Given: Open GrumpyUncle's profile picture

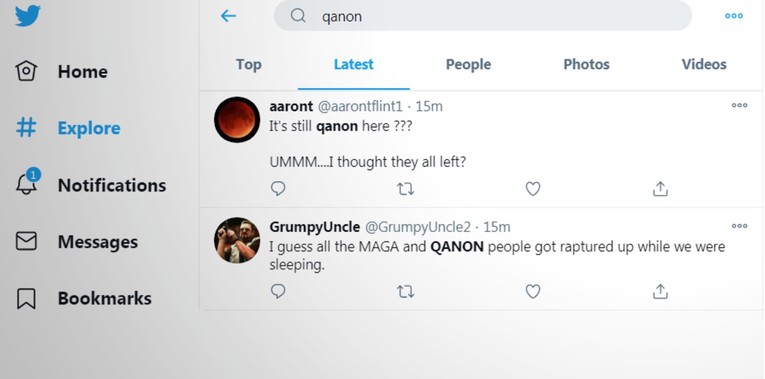Looking at the screenshot, I should coord(237,240).
